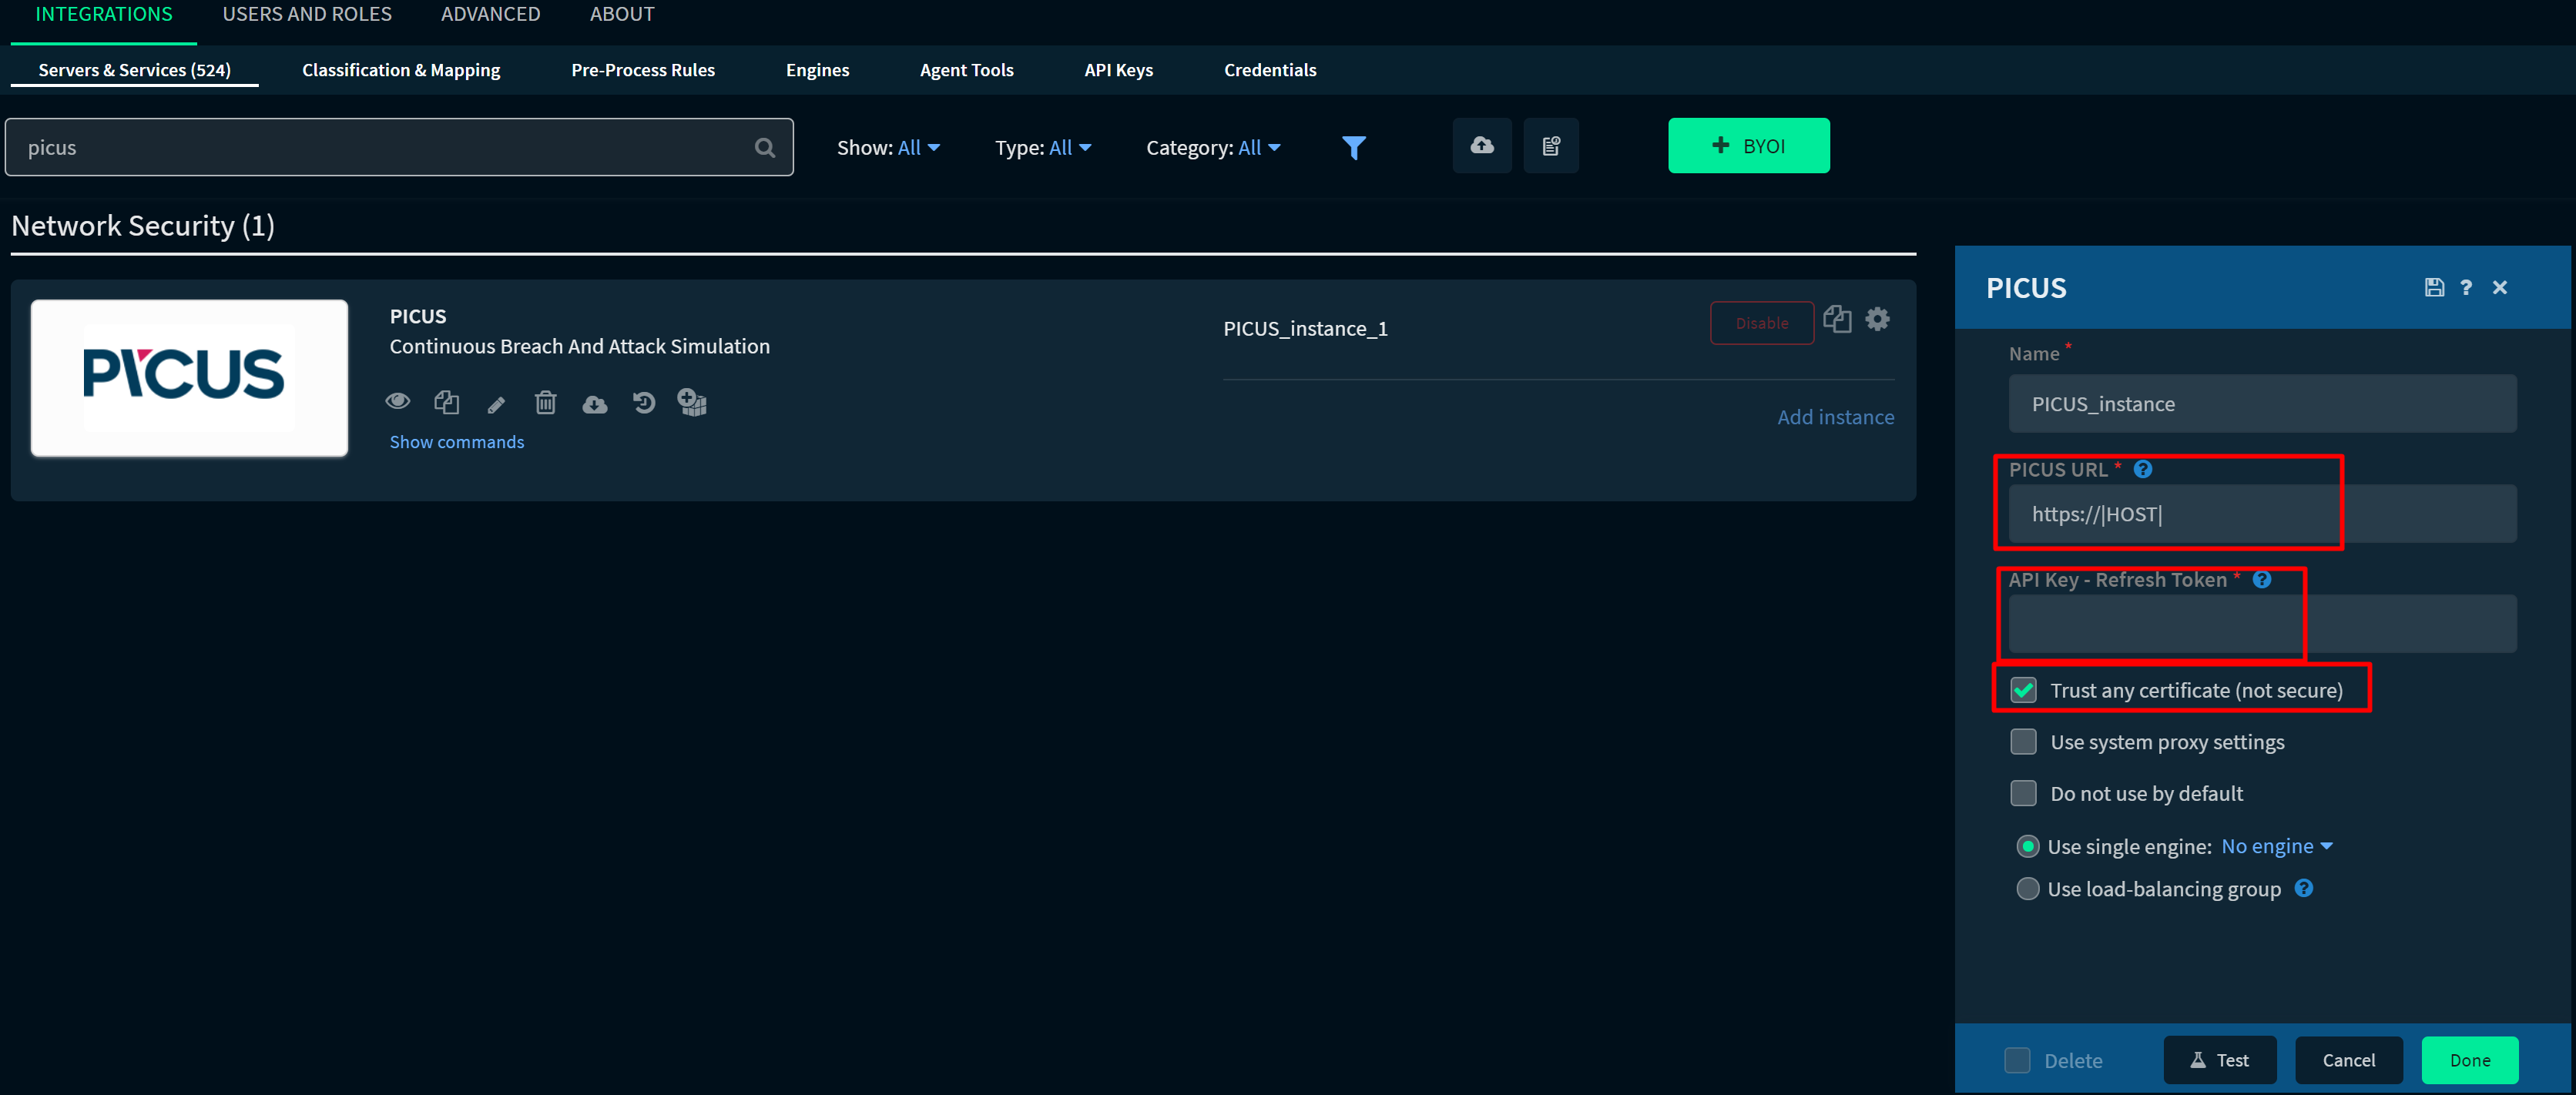Click the filter funnel icon

tap(1353, 148)
